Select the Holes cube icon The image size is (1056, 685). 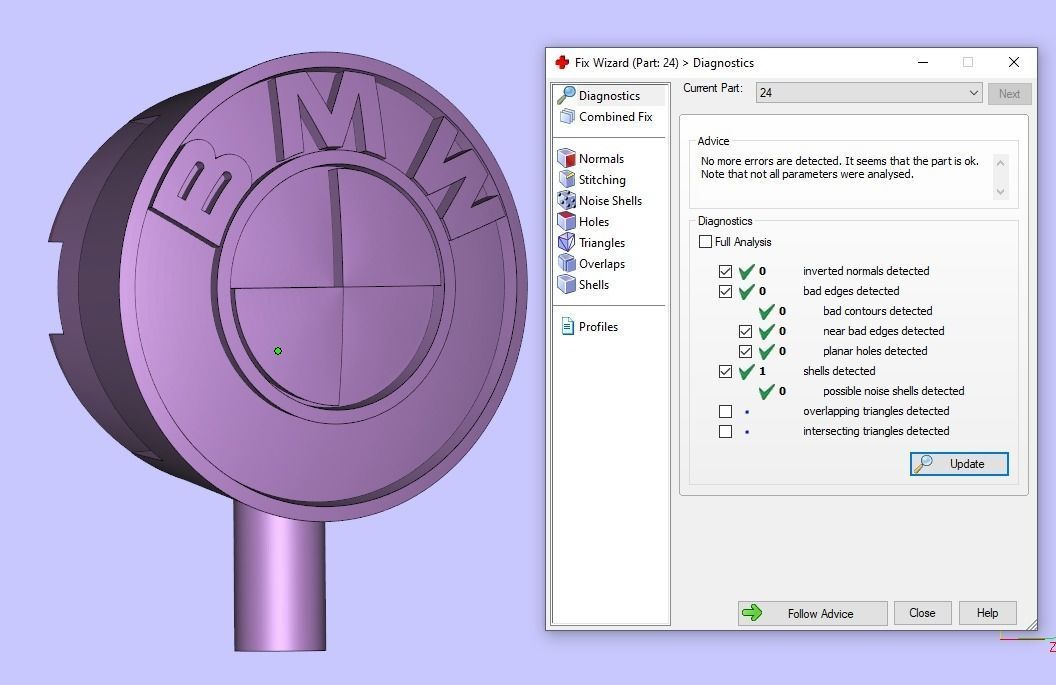pos(566,221)
